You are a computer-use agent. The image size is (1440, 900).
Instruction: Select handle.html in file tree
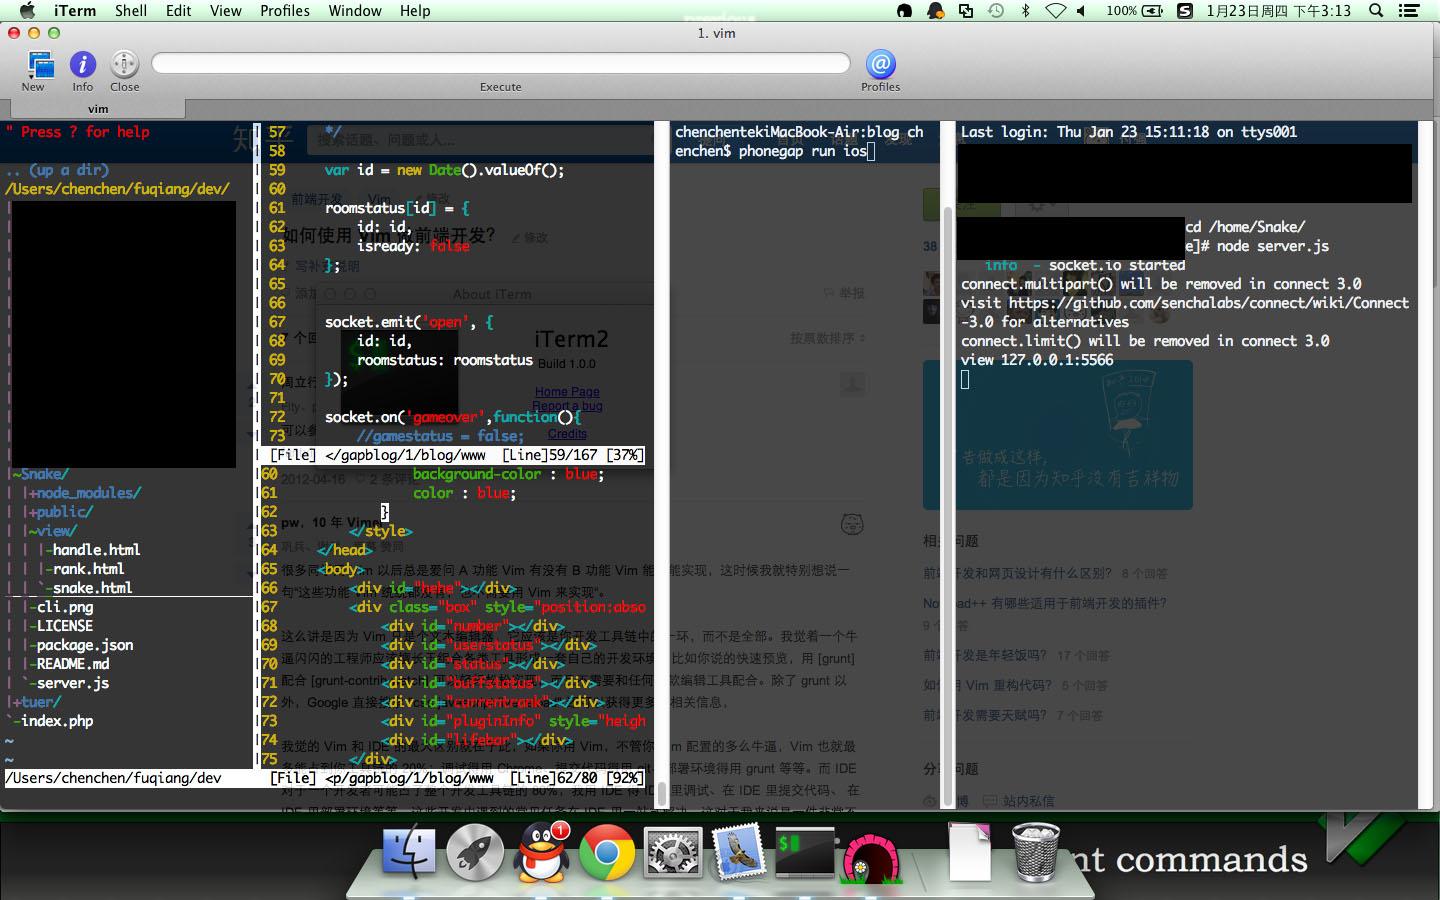[96, 550]
